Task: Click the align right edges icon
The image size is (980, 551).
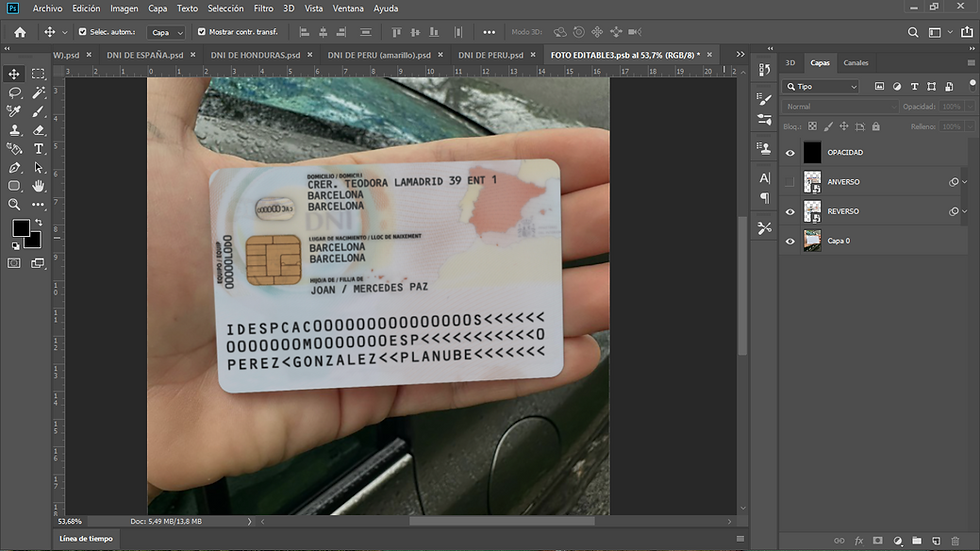Action: coord(341,32)
